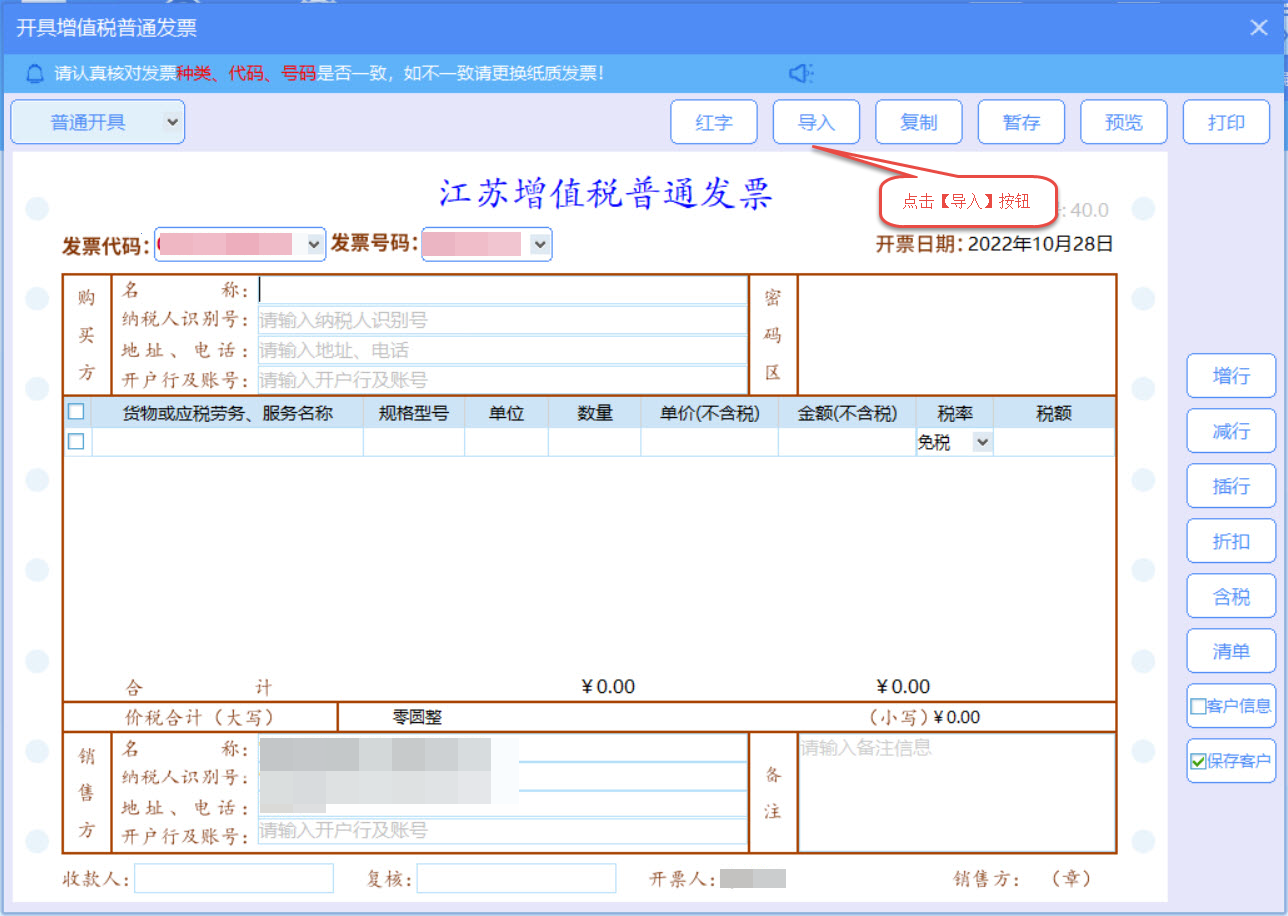Click the bell notification icon

coord(35,73)
